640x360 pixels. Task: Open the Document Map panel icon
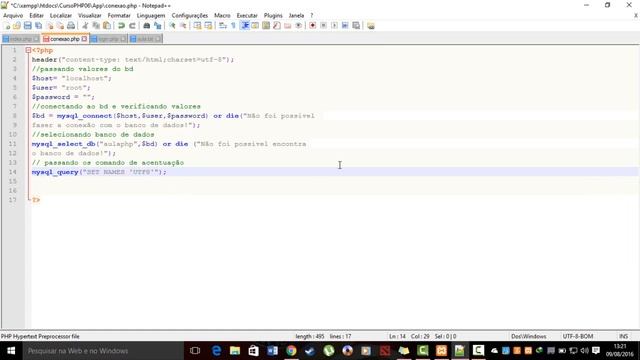pyautogui.click(x=266, y=26)
